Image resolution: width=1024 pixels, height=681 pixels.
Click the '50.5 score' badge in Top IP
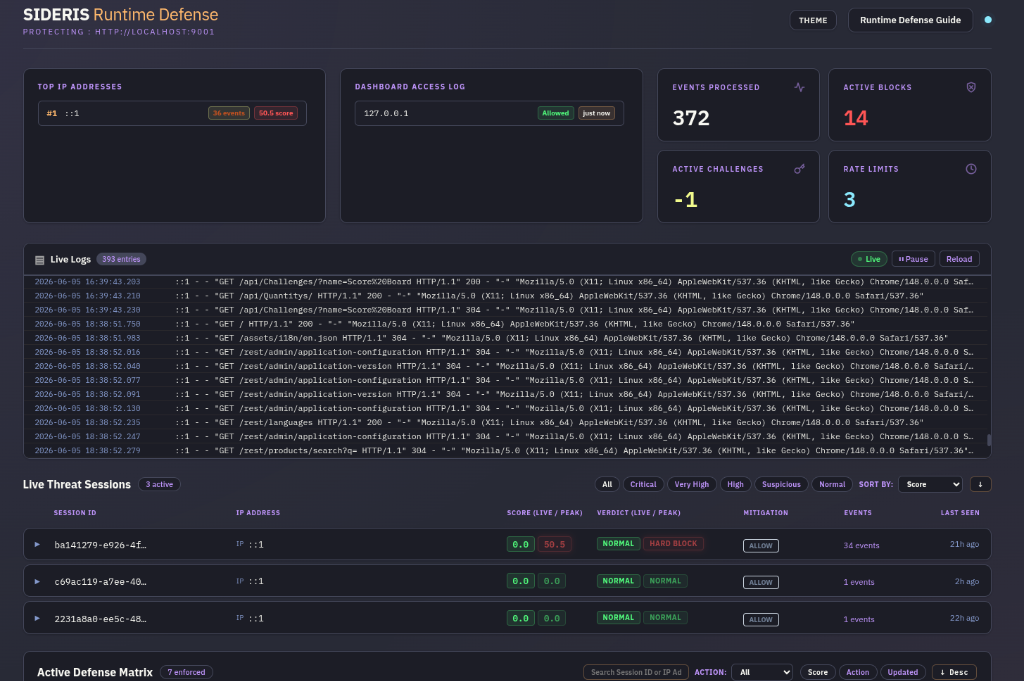(276, 113)
